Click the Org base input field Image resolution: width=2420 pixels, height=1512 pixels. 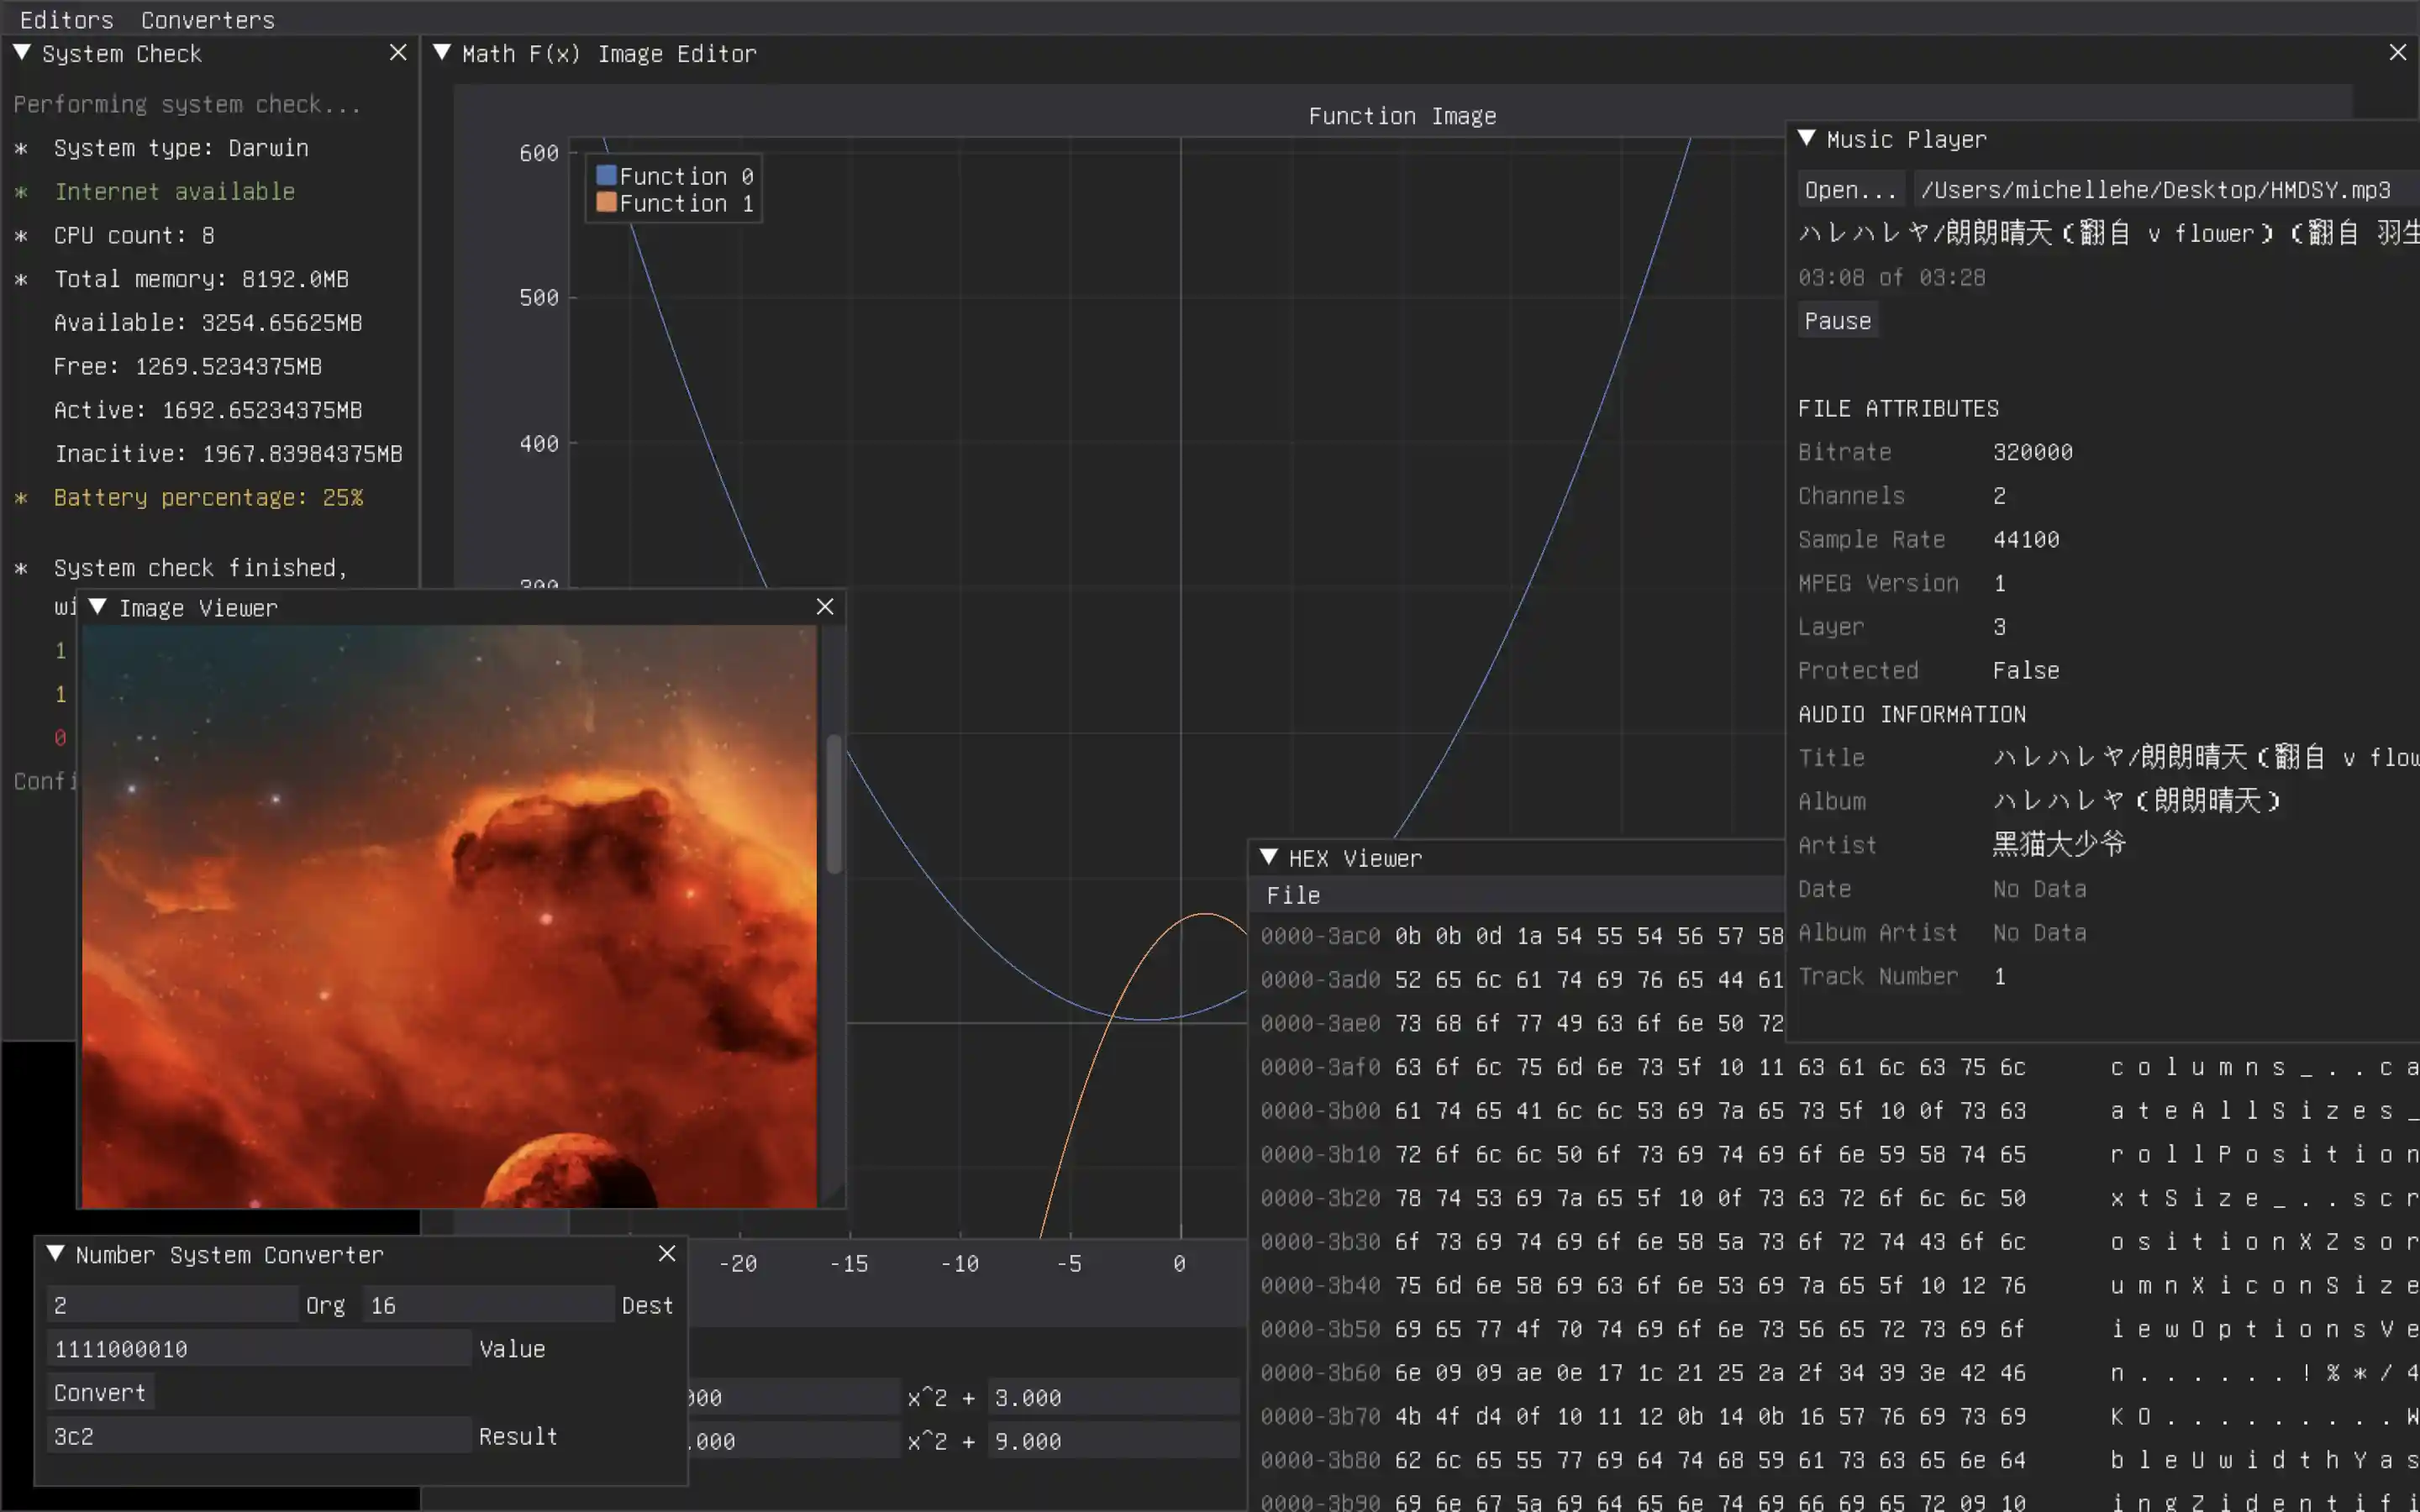[172, 1305]
